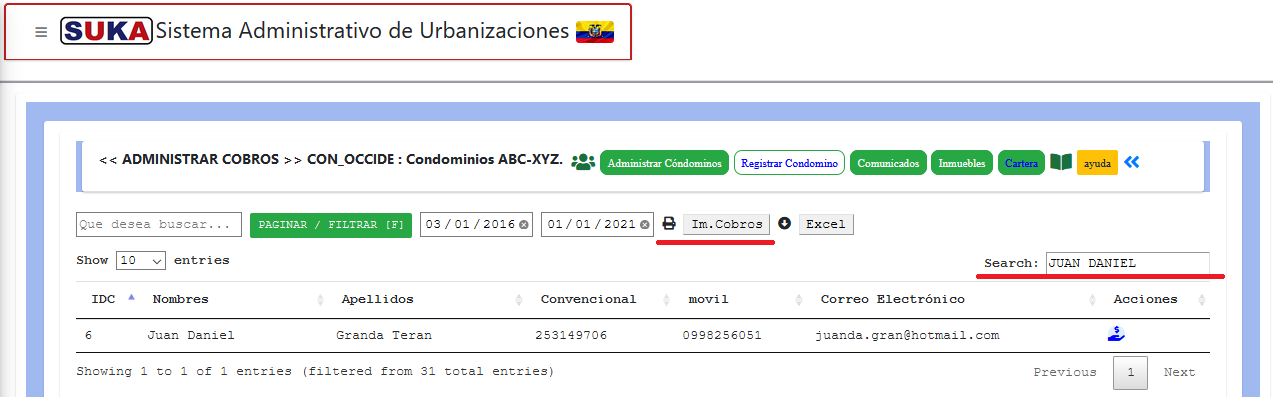Open the Comunicados section
Image resolution: width=1273 pixels, height=397 pixels.
888,163
